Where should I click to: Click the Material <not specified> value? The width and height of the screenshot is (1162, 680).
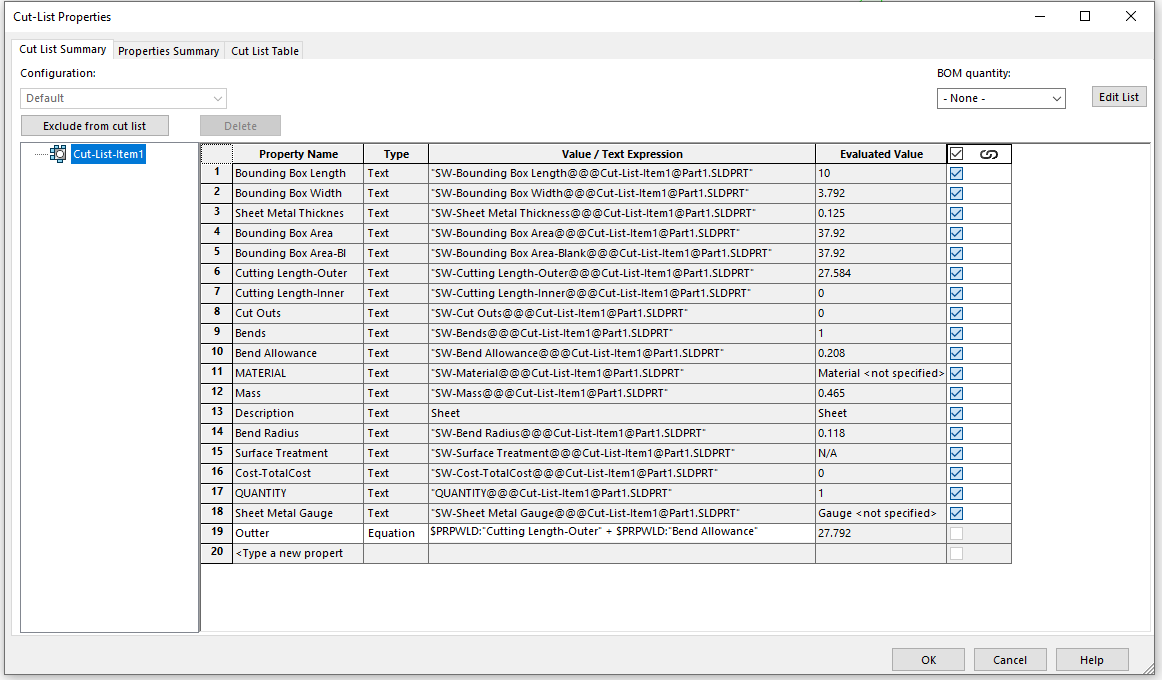pos(881,373)
